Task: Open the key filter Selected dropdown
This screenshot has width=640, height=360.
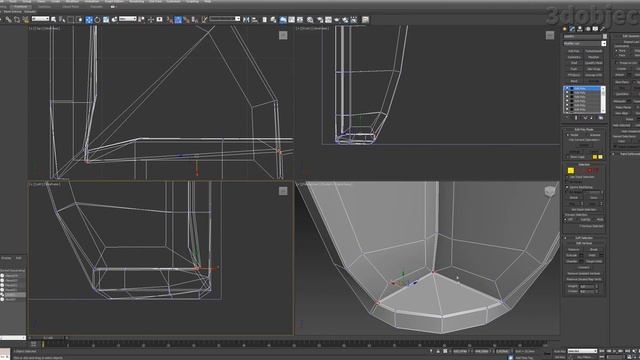Action: 582,351
